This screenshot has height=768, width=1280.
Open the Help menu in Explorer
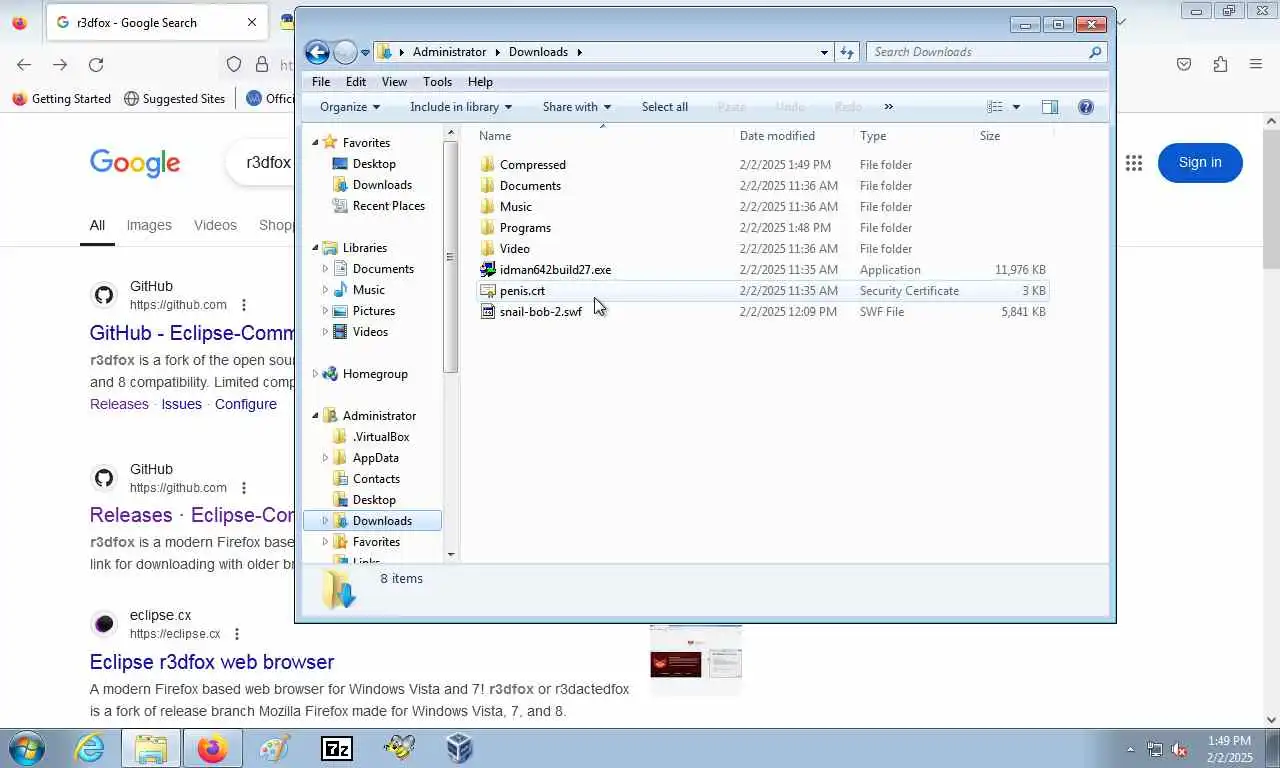[480, 82]
